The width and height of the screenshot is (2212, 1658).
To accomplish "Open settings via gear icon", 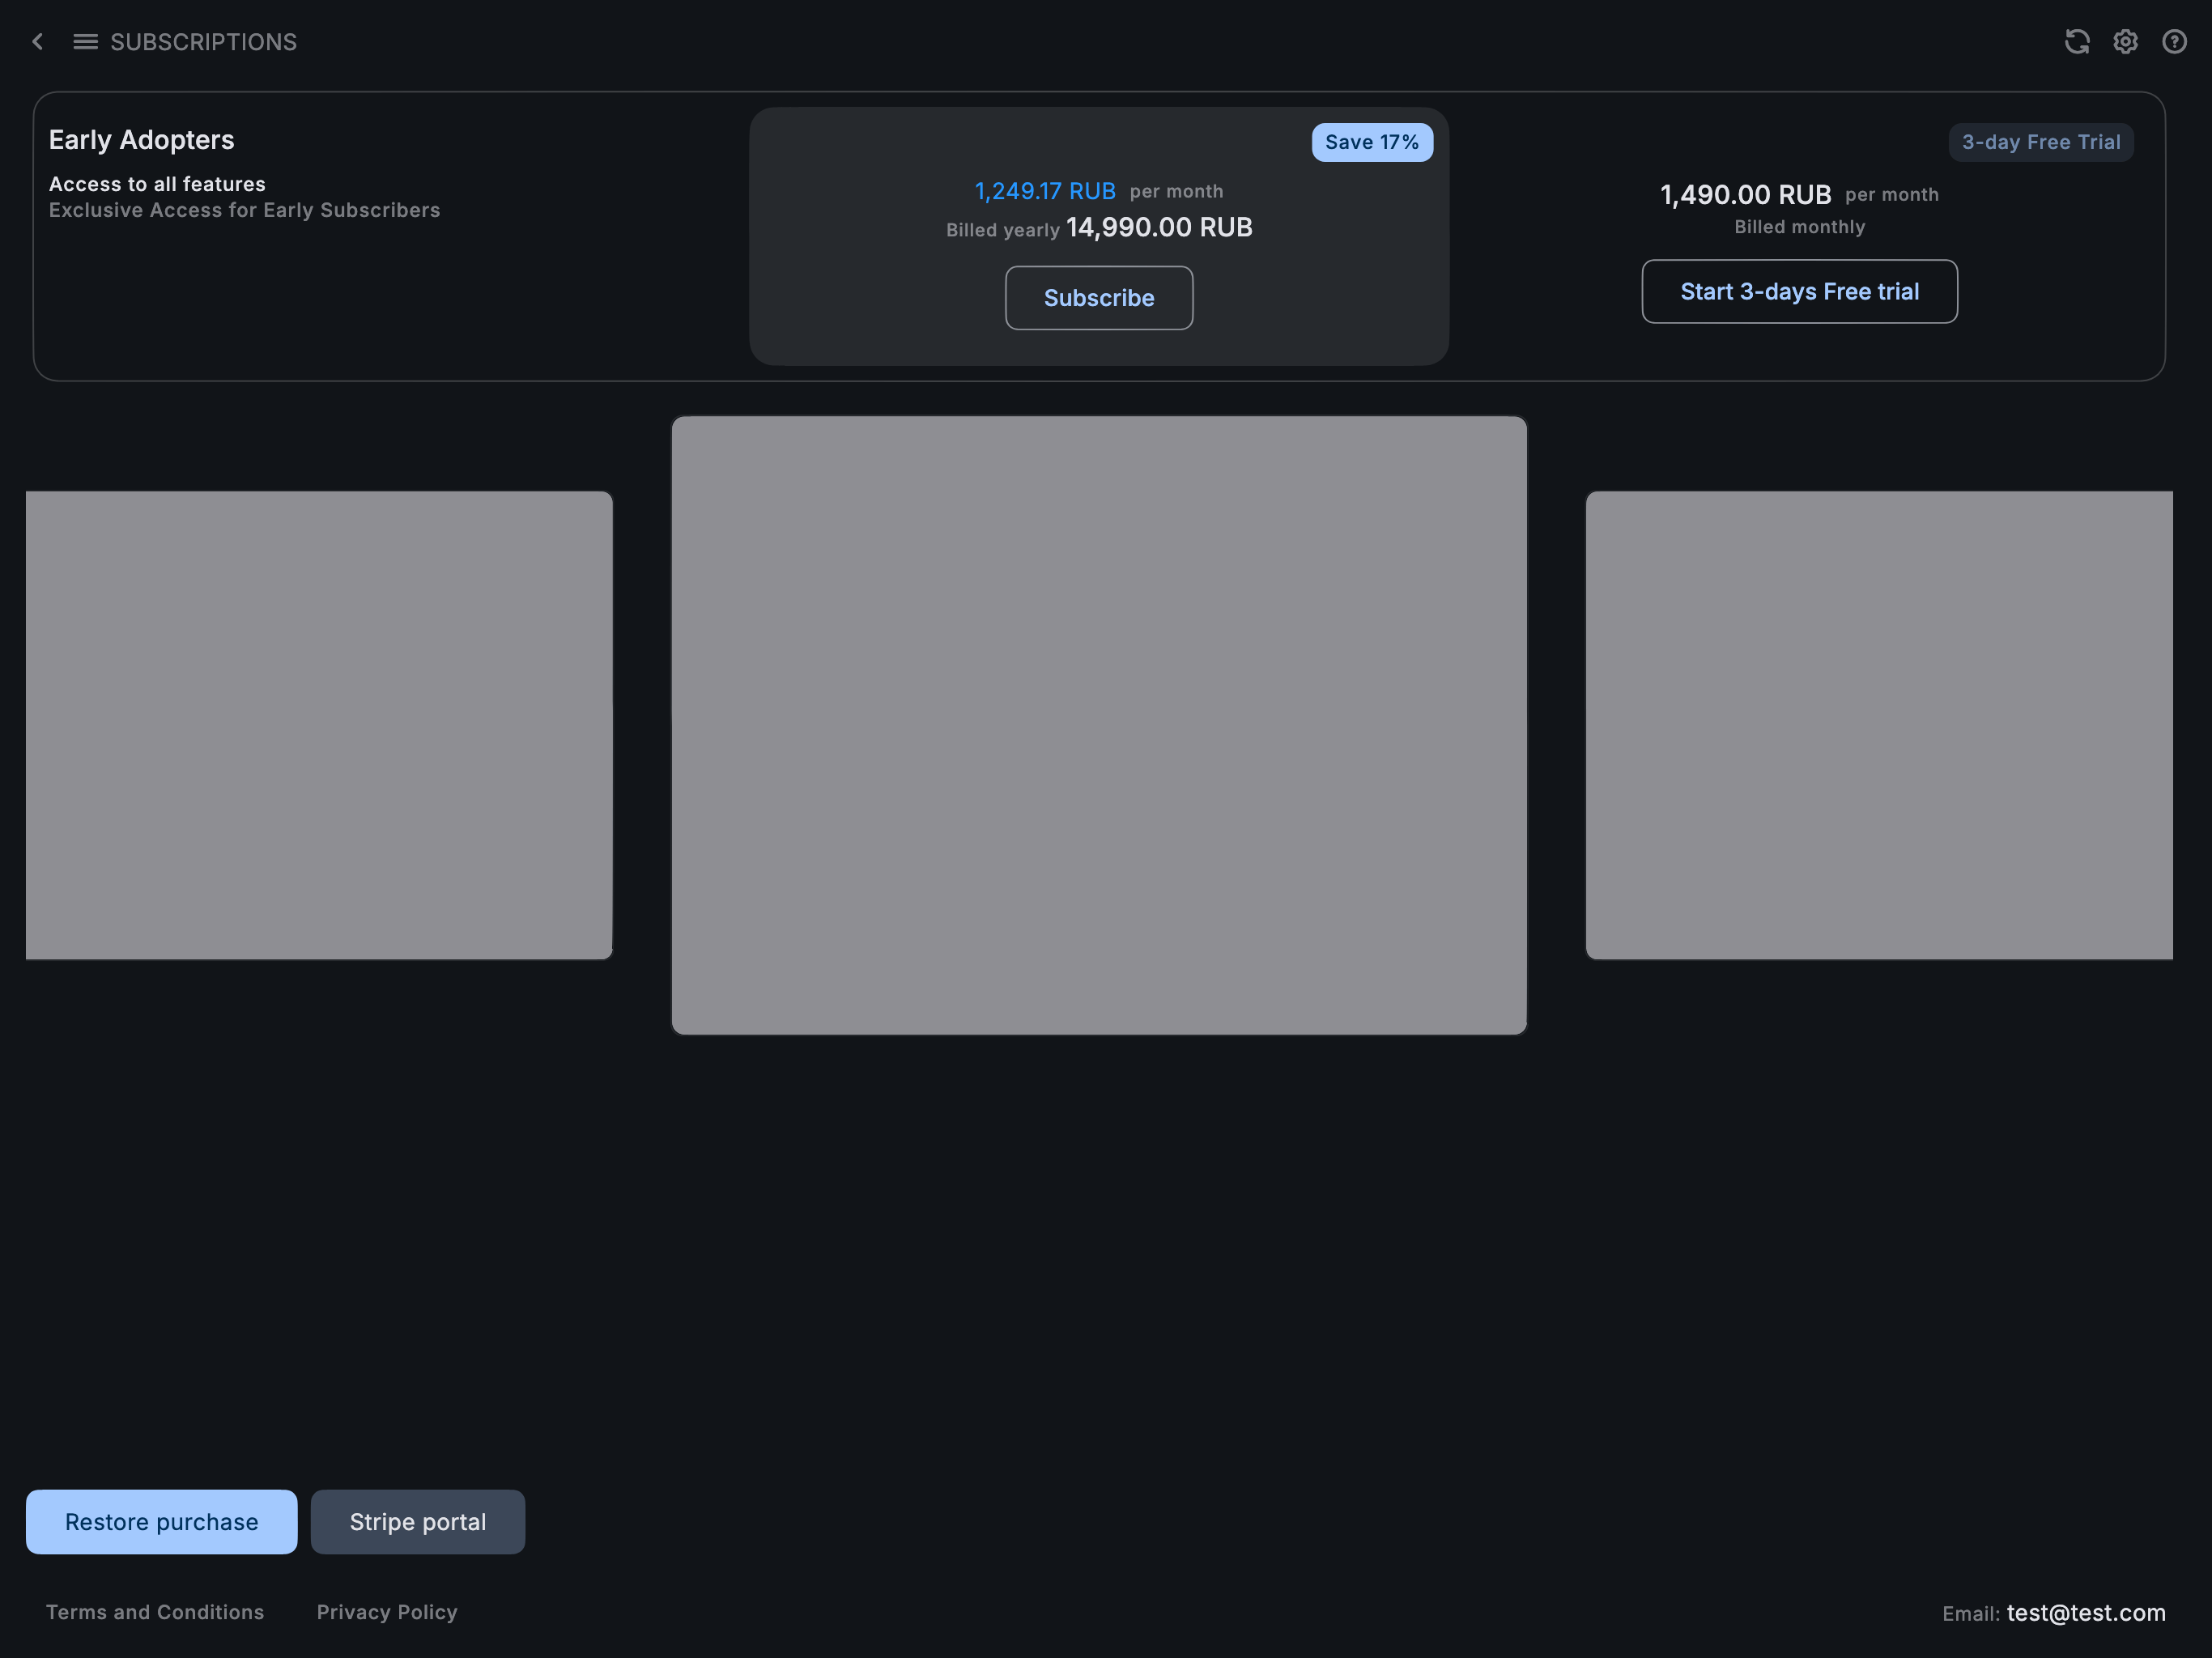I will [x=2126, y=41].
